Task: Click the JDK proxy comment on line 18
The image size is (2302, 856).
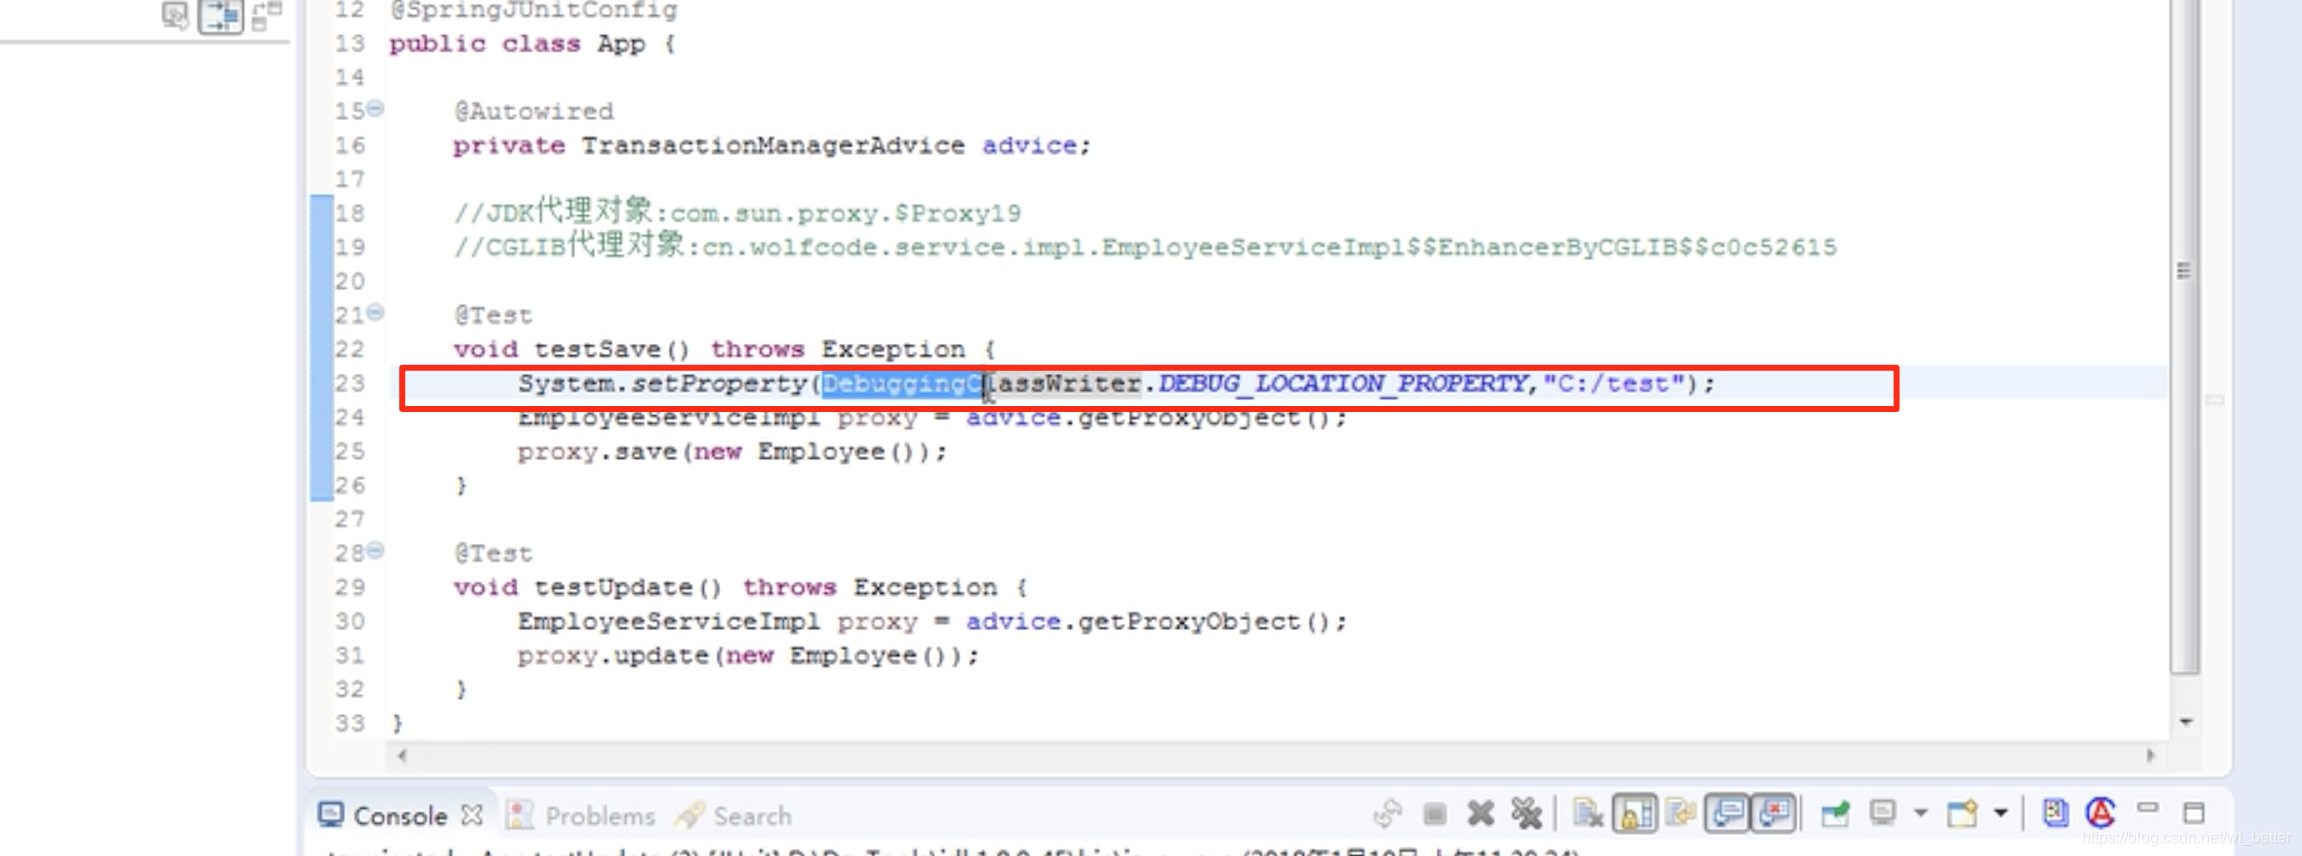Action: click(737, 212)
